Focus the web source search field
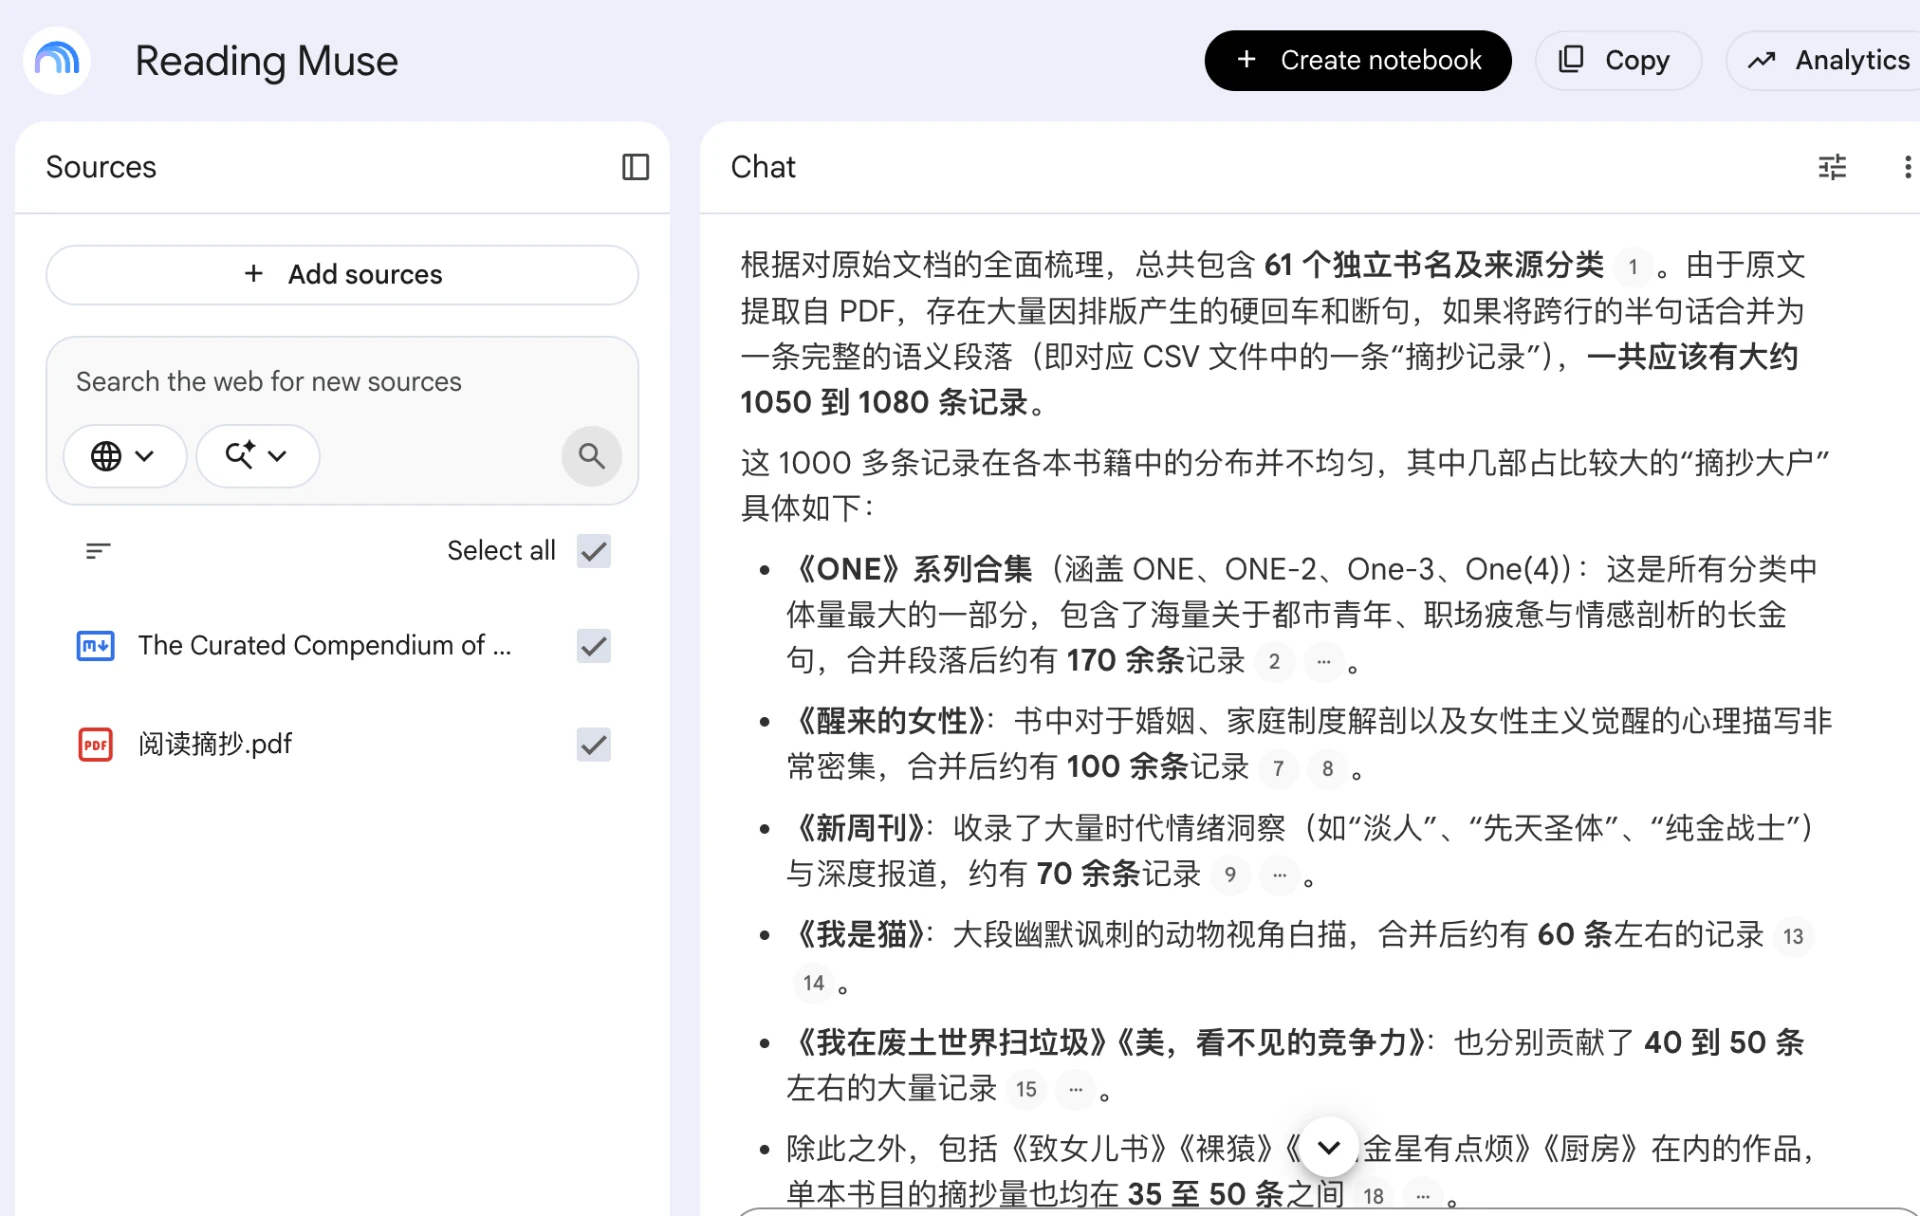This screenshot has width=1920, height=1216. [x=342, y=381]
